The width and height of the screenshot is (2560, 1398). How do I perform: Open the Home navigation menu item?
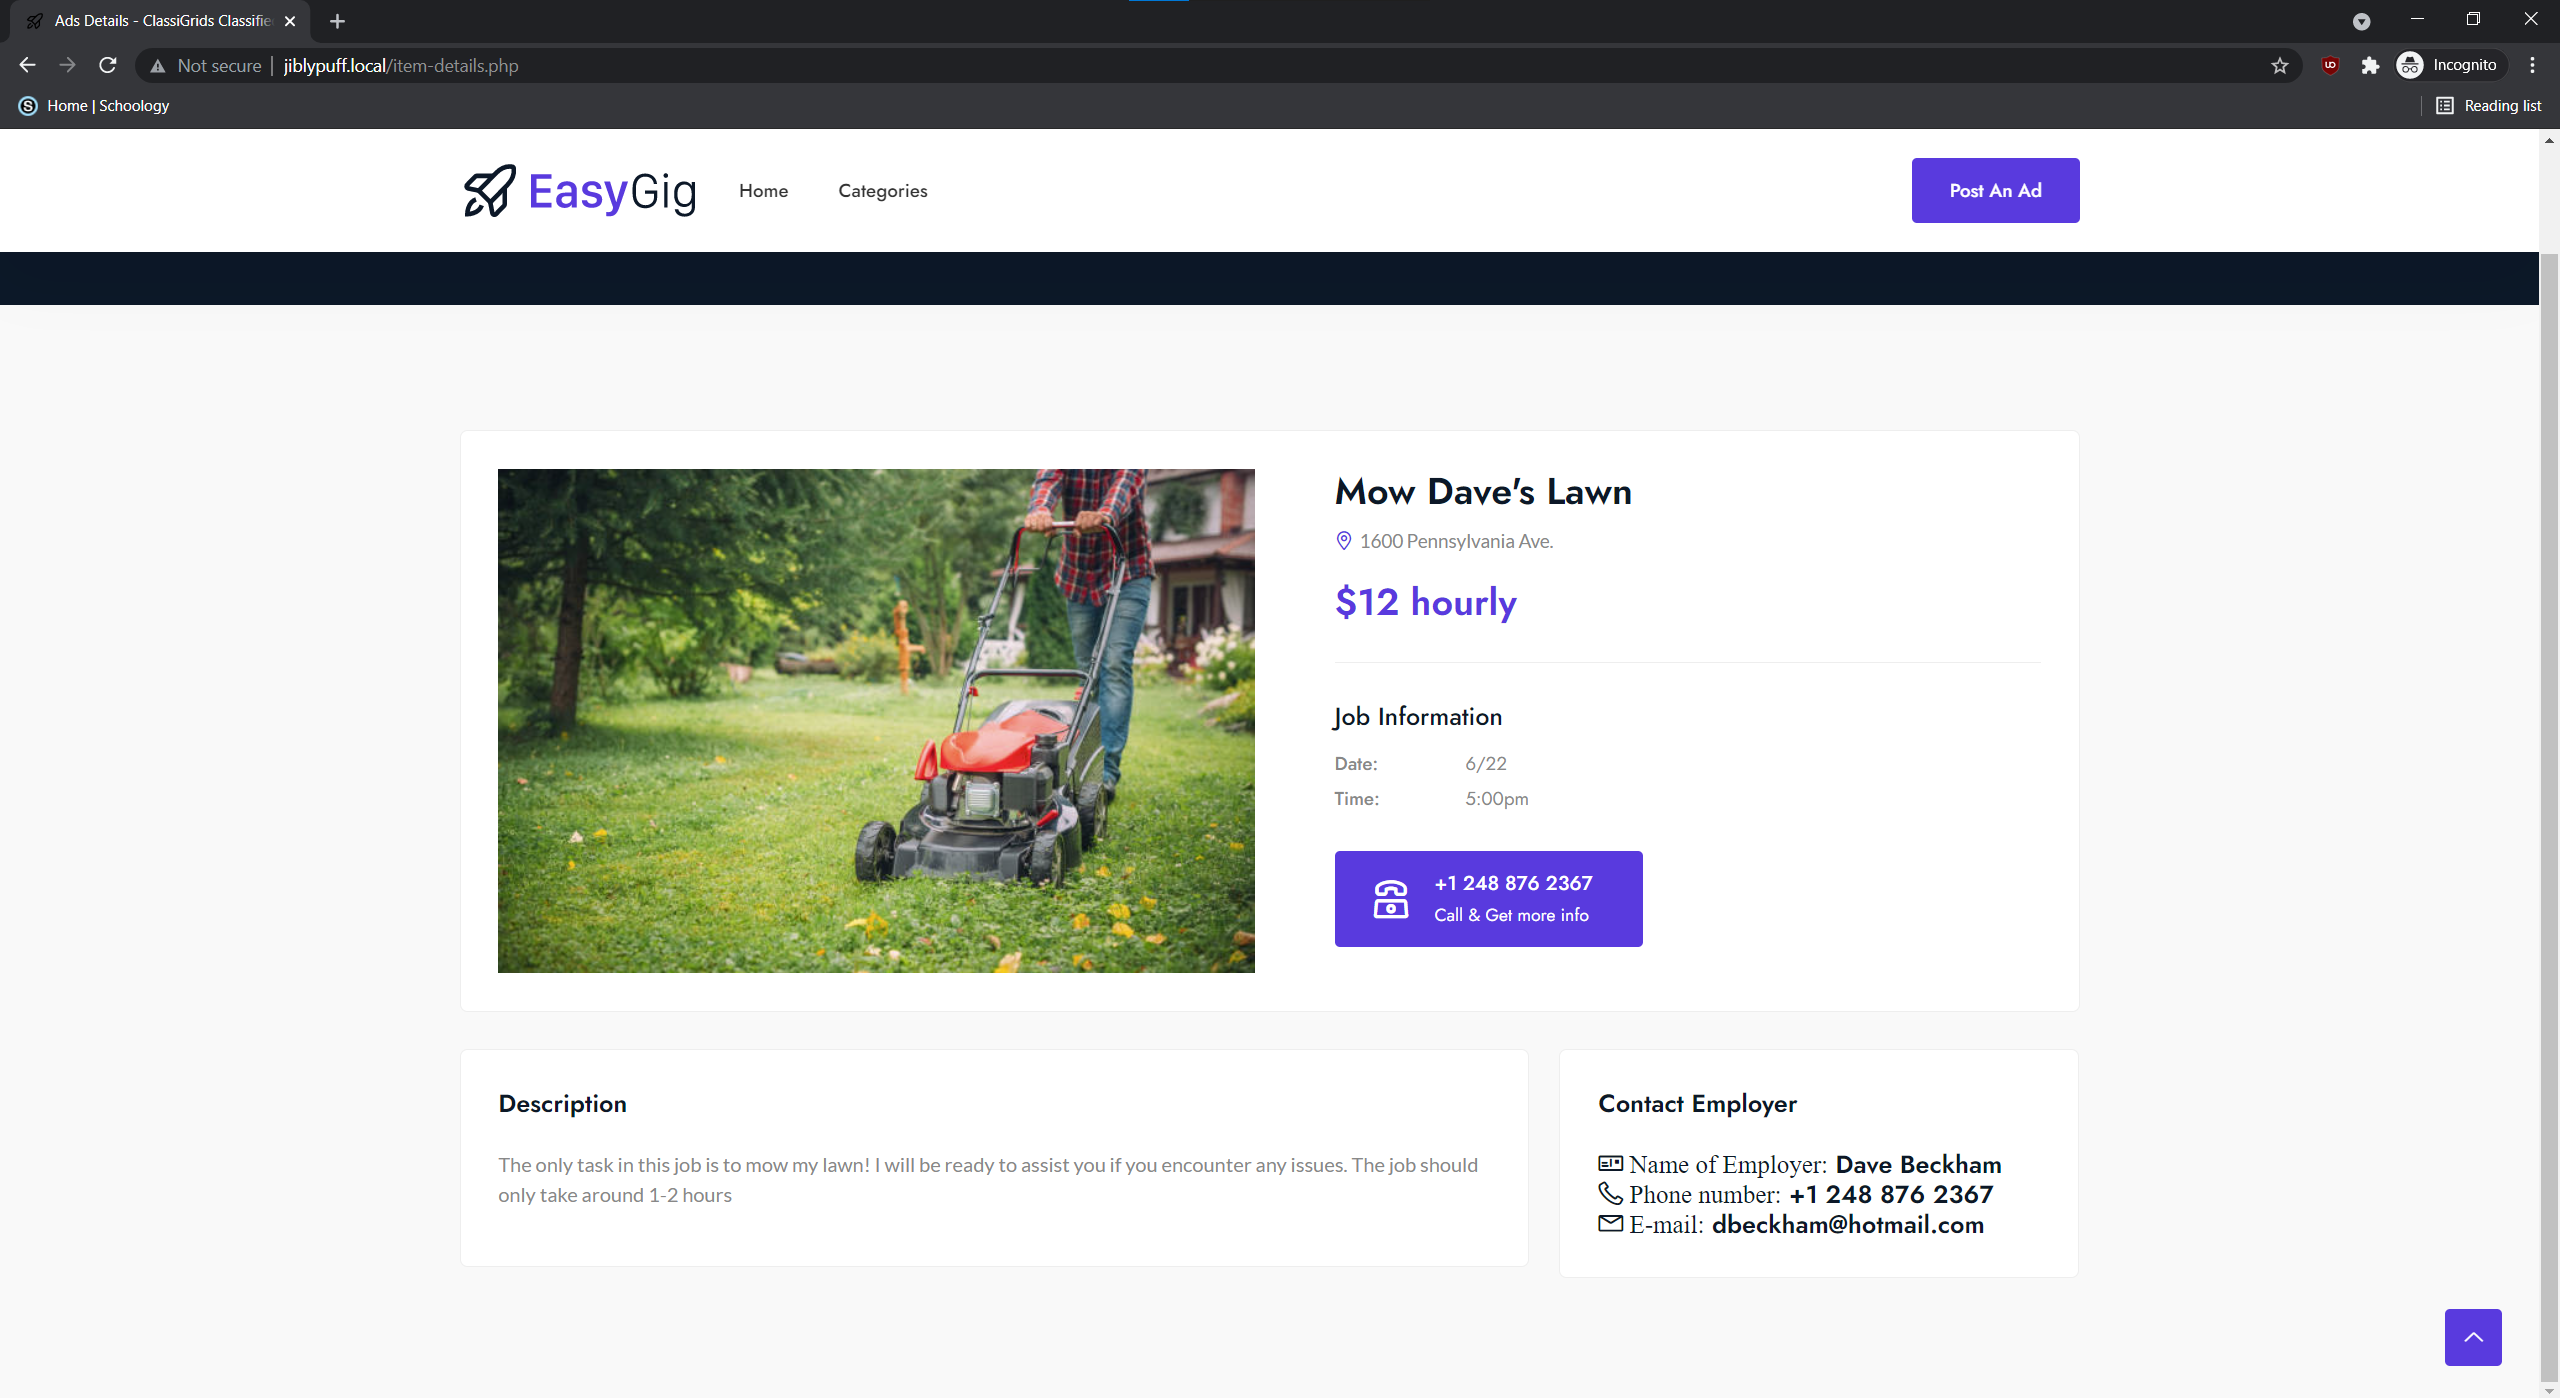(763, 191)
